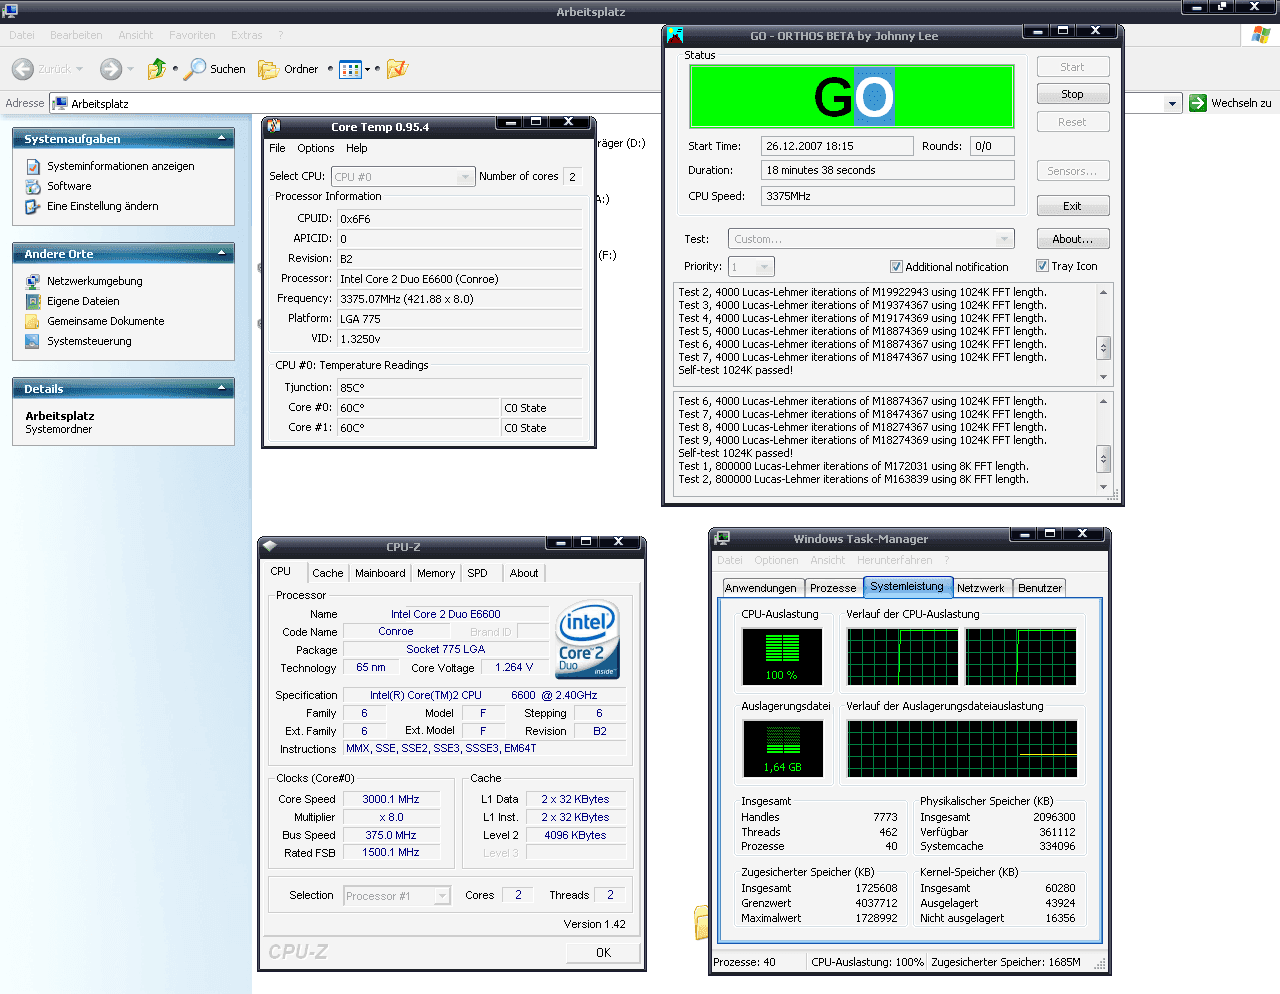Click the Netzwerkumgebung icon

[x=33, y=281]
